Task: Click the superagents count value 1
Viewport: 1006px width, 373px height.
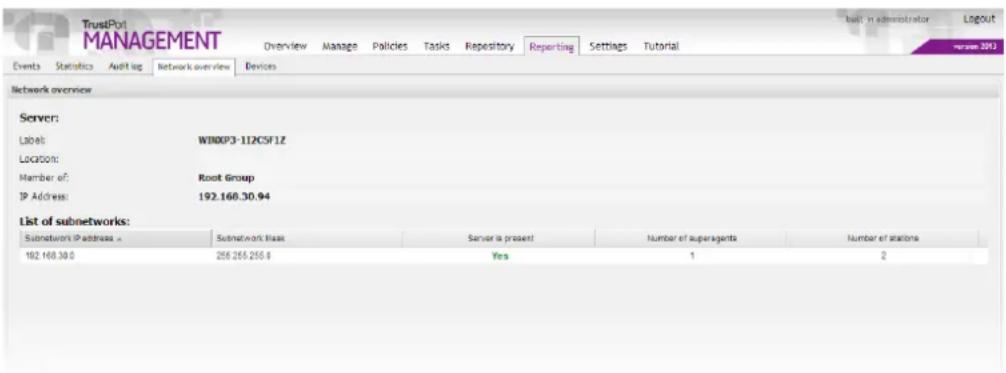Action: [692, 256]
